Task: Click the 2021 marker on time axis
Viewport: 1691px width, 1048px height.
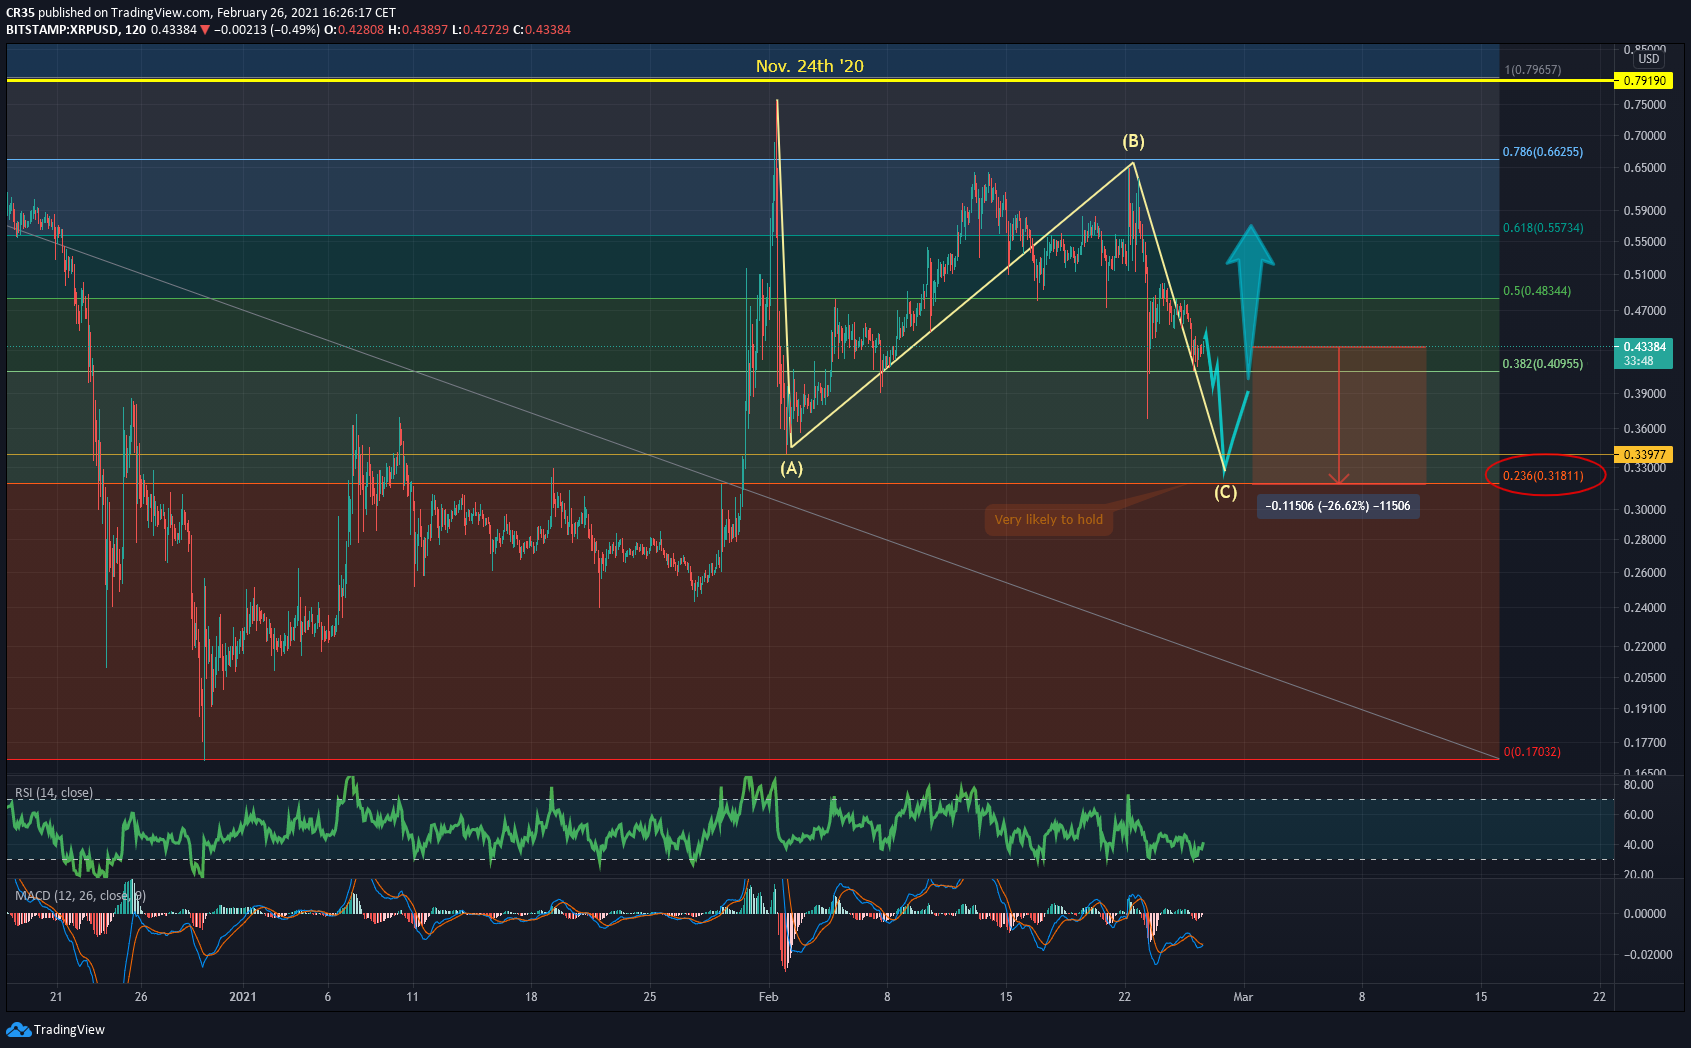Action: 243,997
